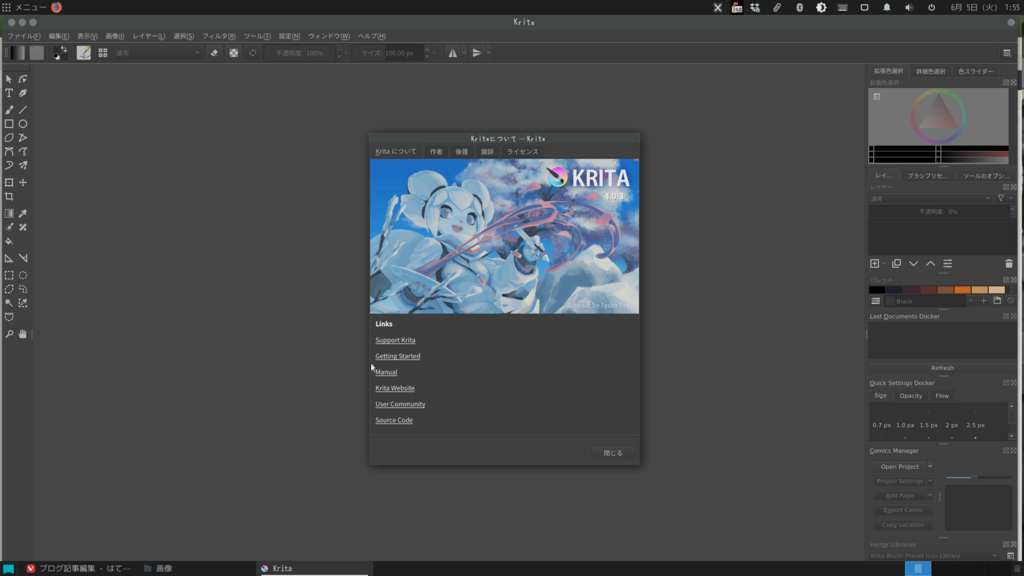
Task: Click the color wheel triangle selector
Action: point(938,114)
